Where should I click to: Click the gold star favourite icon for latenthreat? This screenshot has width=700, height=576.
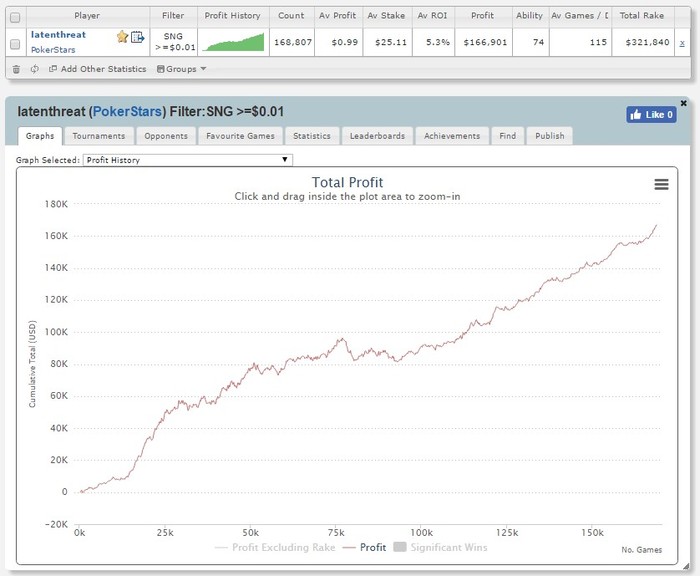[122, 37]
